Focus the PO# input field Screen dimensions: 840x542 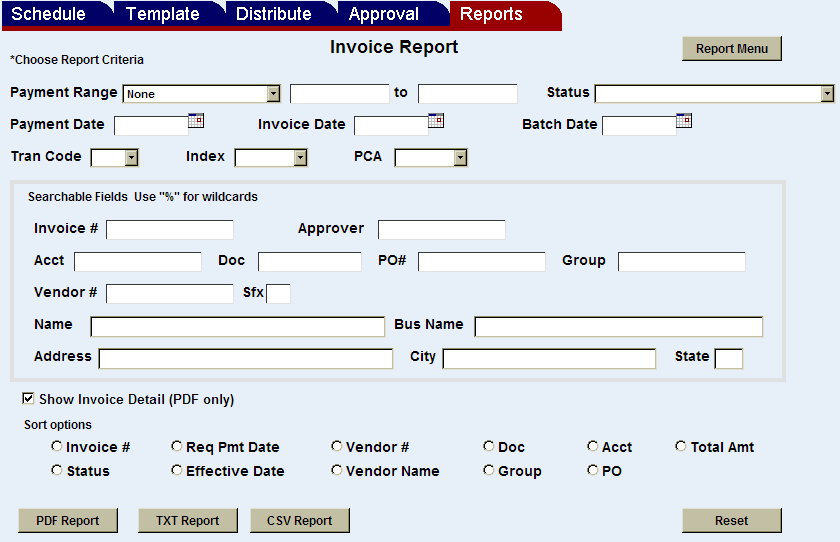482,262
